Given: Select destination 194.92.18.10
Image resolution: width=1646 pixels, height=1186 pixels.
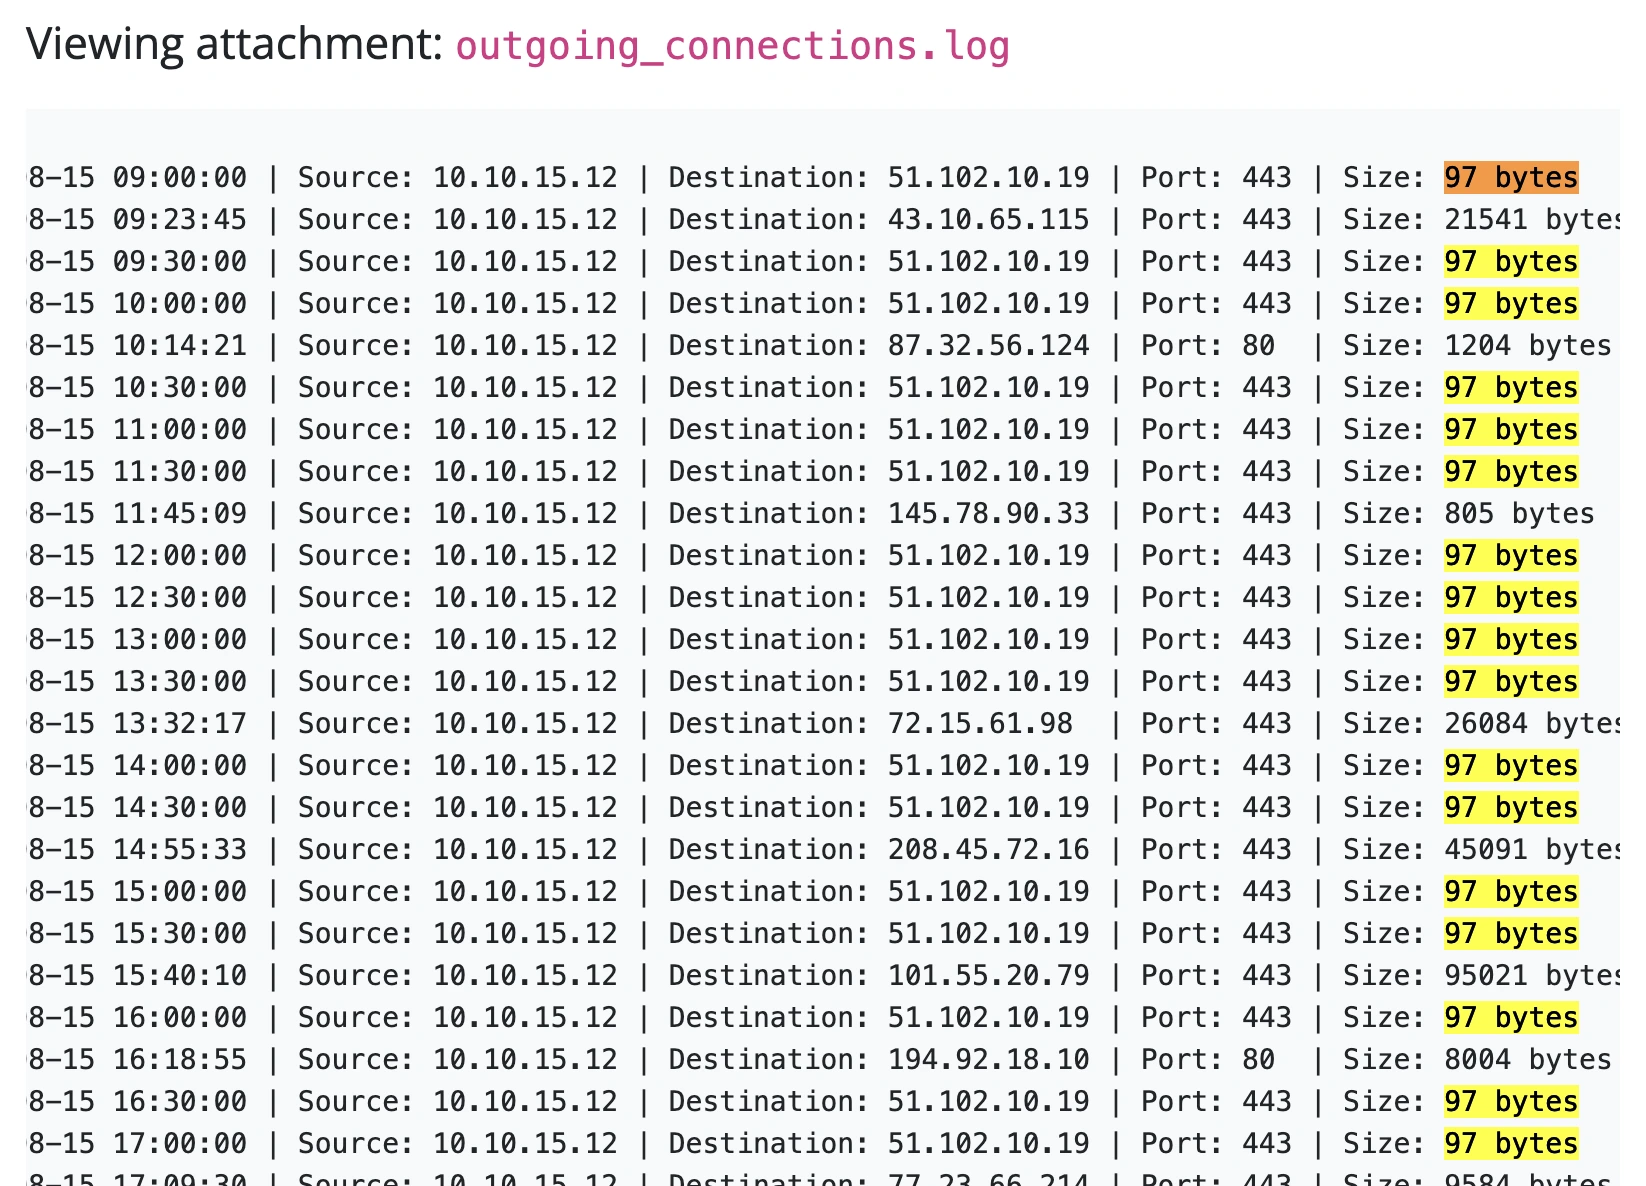Looking at the screenshot, I should (988, 1060).
